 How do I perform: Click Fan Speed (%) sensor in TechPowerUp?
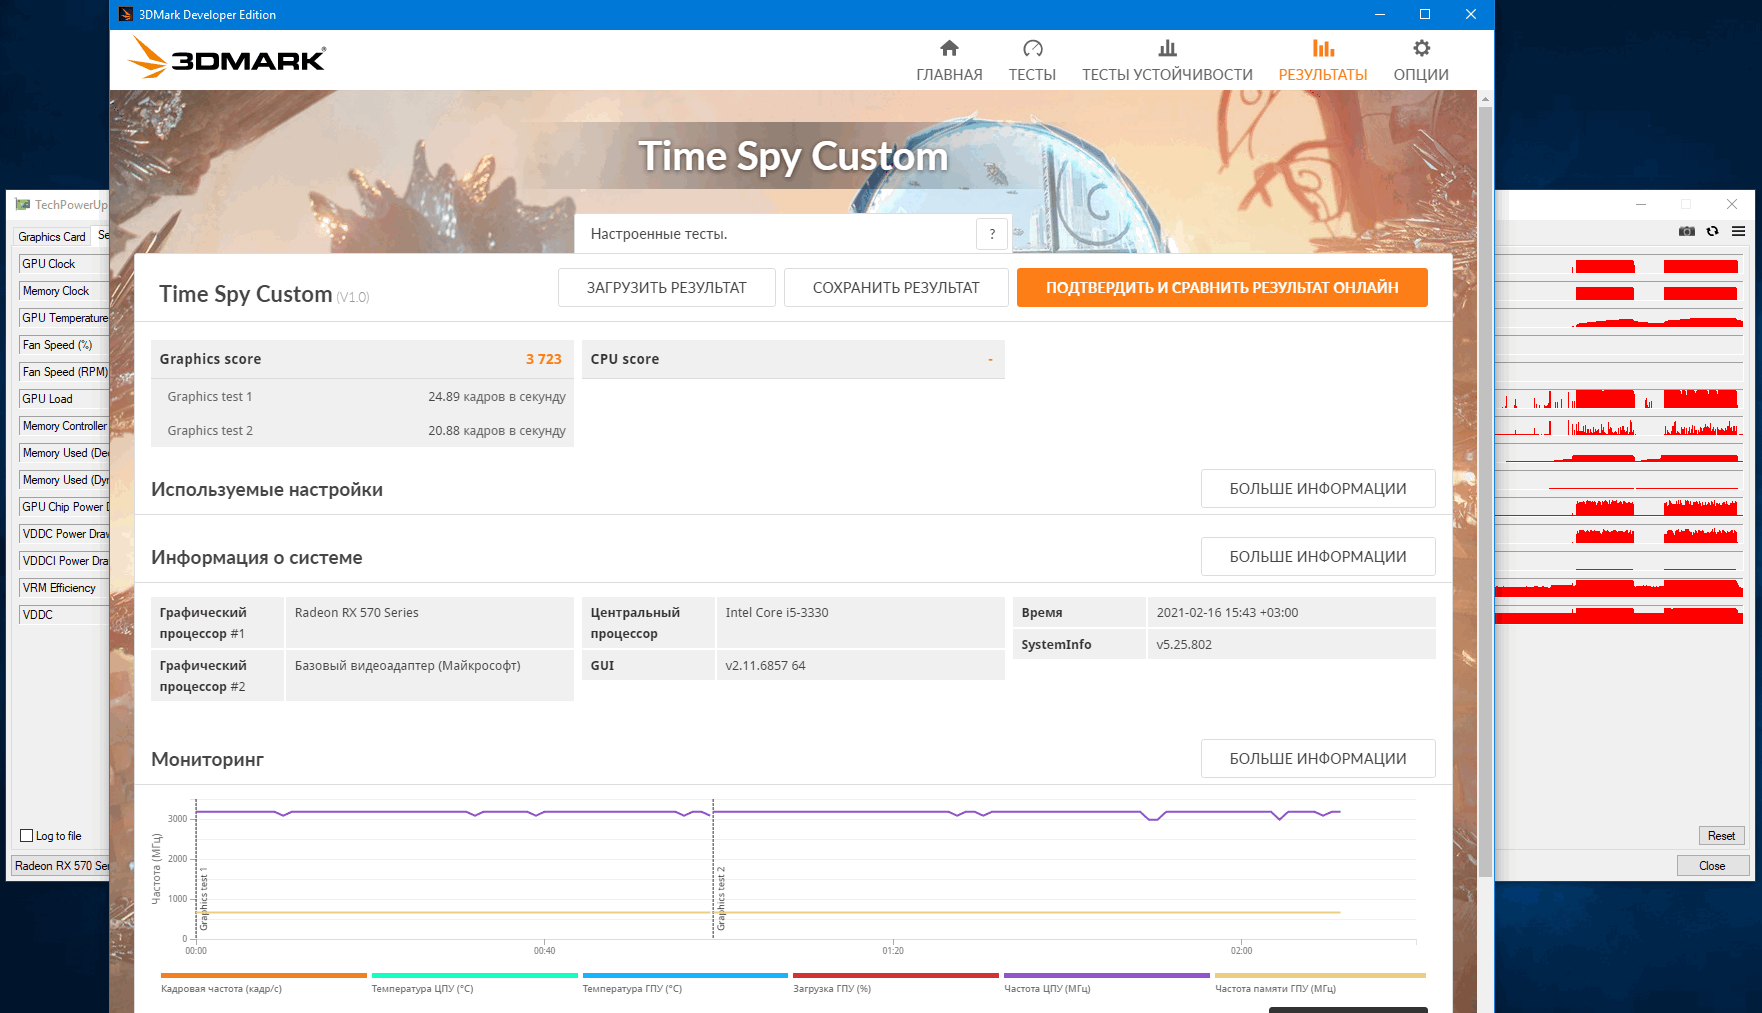(x=64, y=345)
